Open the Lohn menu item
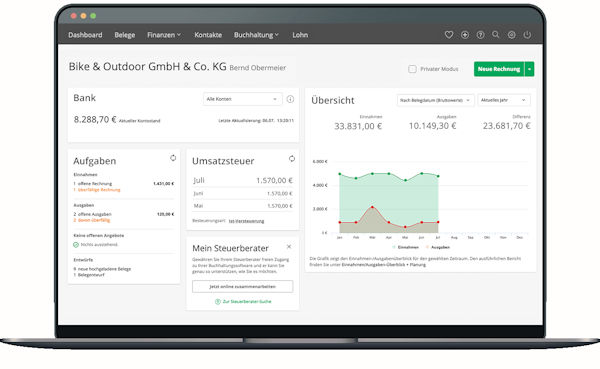 pos(300,35)
